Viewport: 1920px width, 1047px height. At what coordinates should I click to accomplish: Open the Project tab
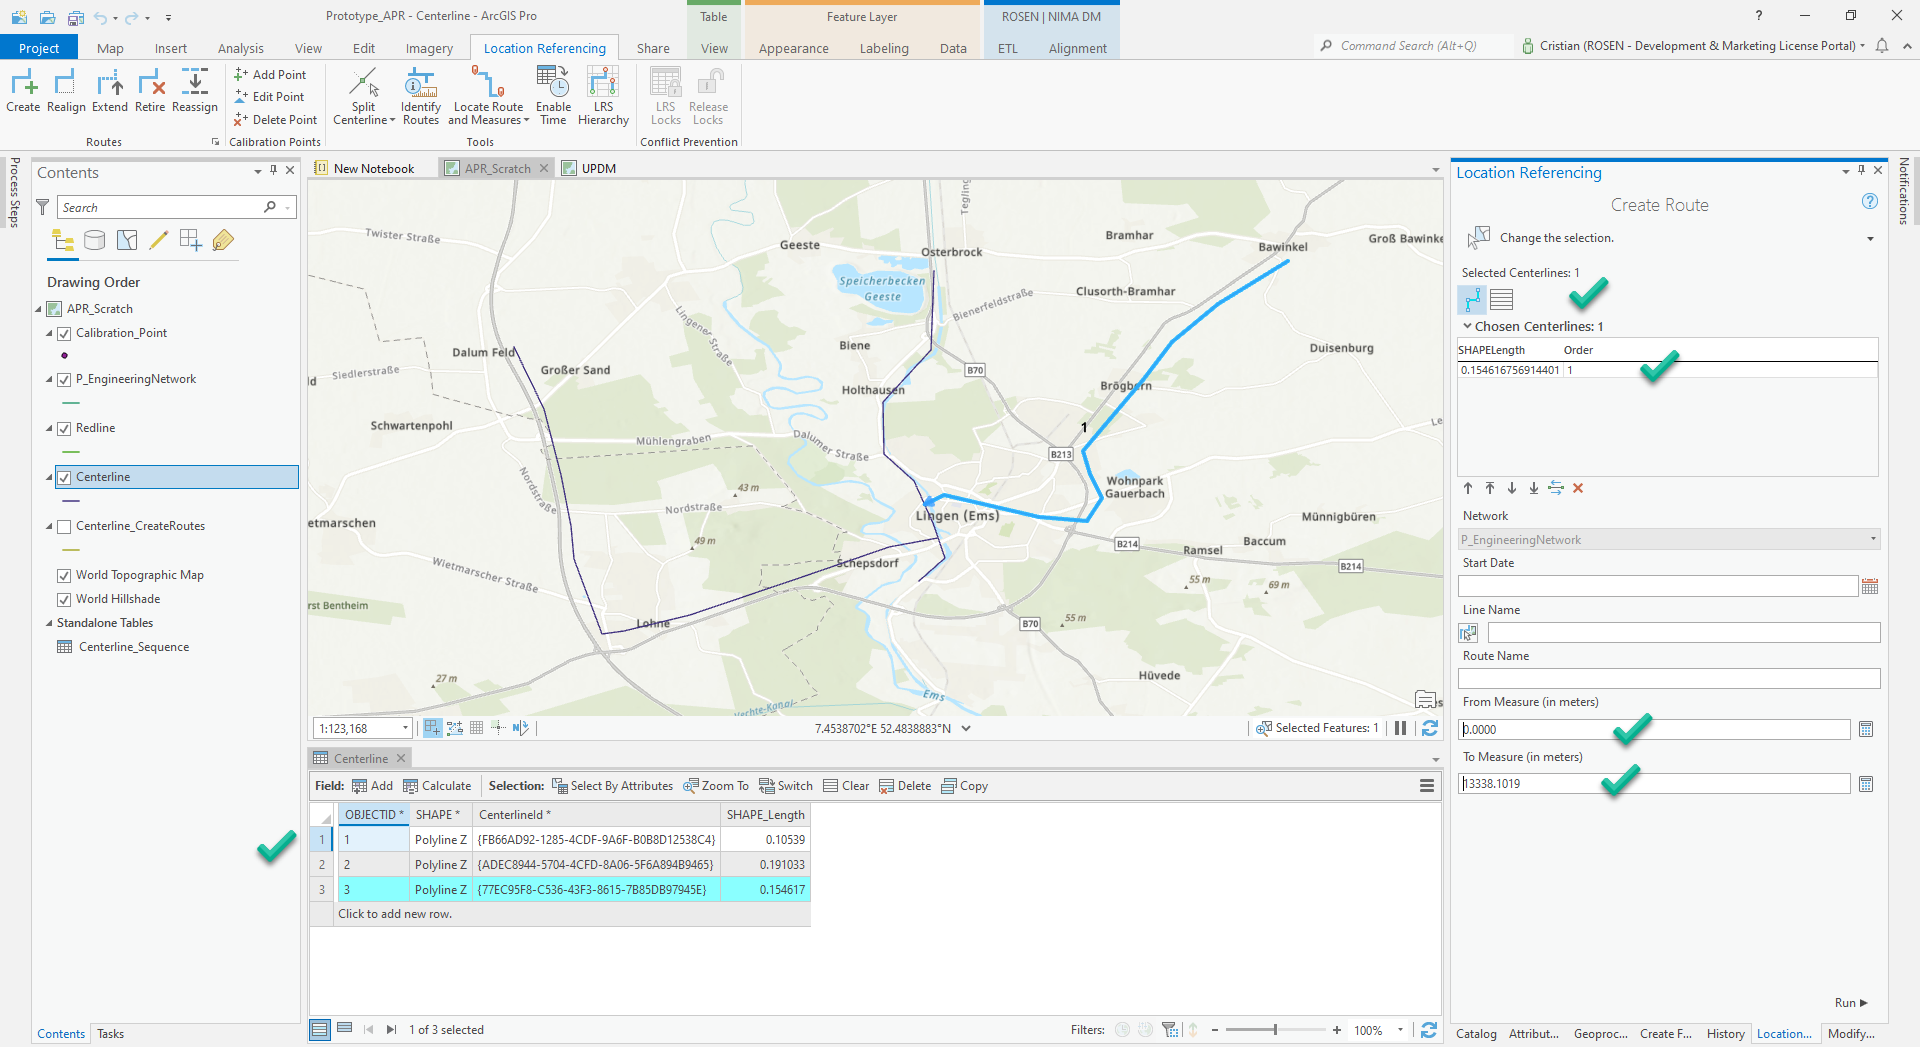pyautogui.click(x=39, y=48)
